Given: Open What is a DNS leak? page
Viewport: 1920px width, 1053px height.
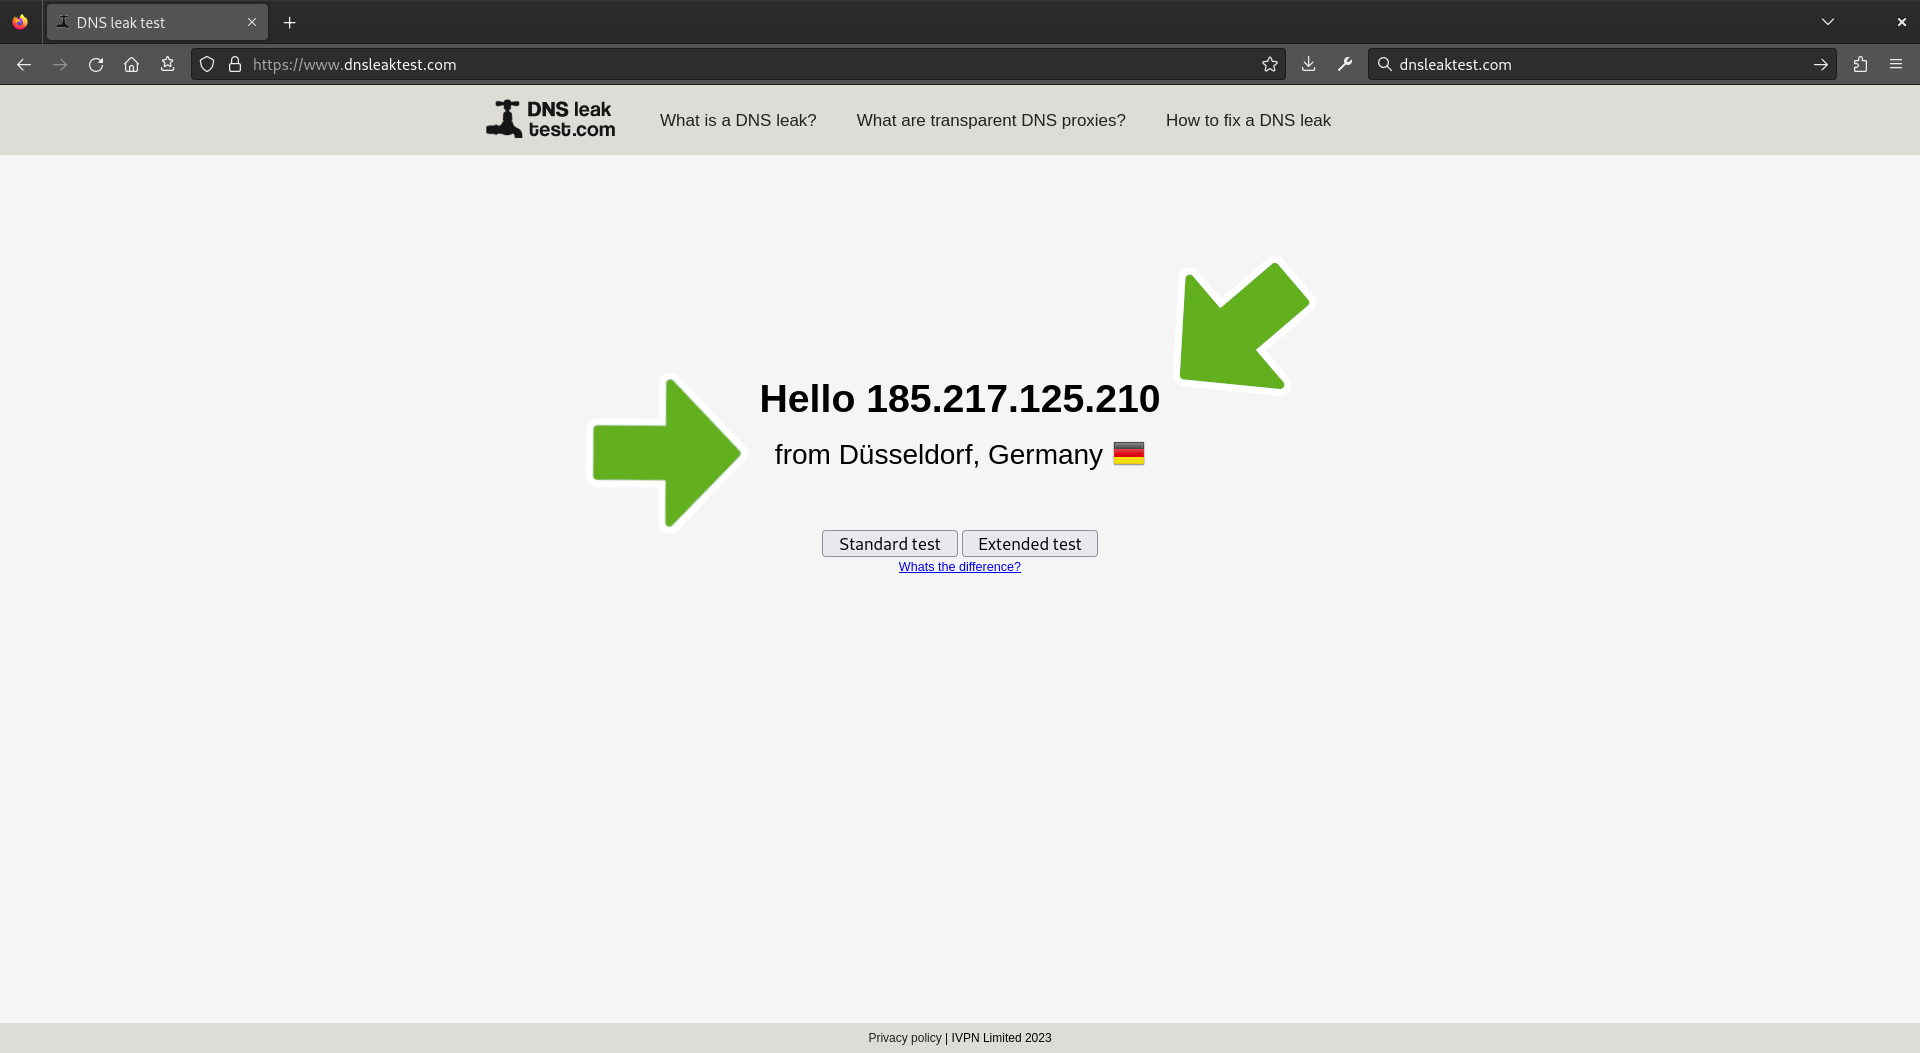Looking at the screenshot, I should pos(738,120).
